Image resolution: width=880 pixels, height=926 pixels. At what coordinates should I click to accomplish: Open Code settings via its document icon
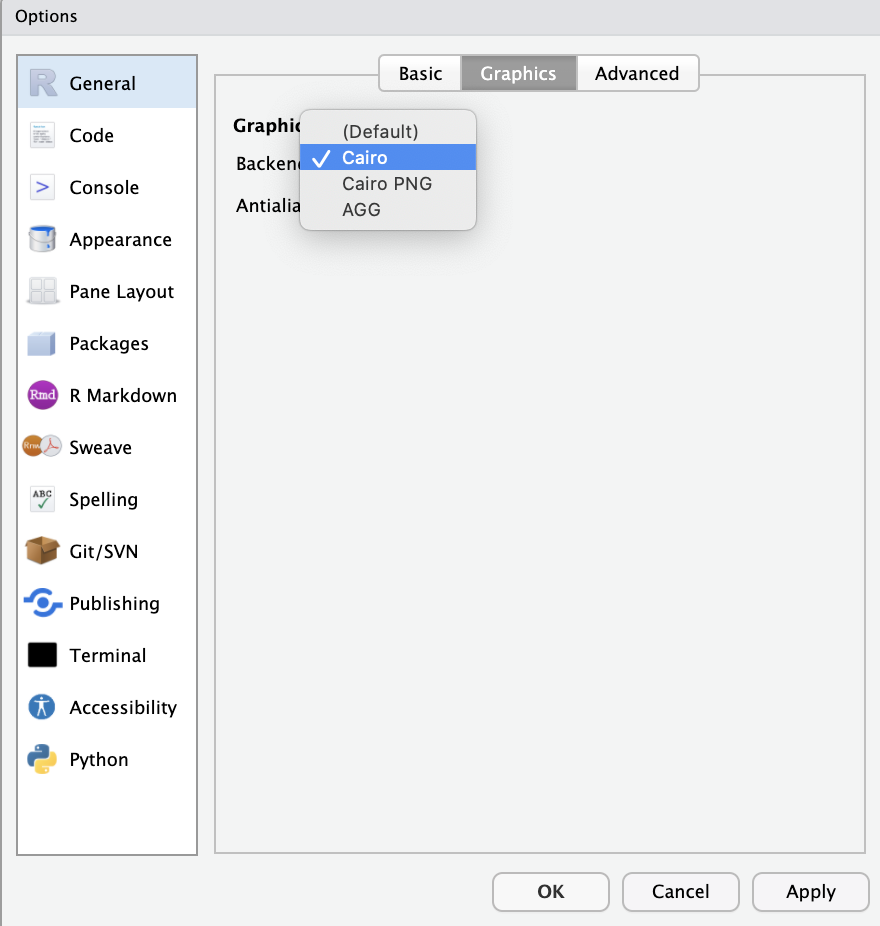pyautogui.click(x=43, y=135)
